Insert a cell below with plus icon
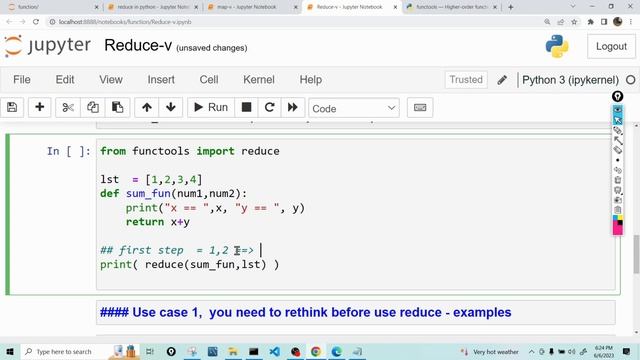The width and height of the screenshot is (640, 360). click(40, 107)
